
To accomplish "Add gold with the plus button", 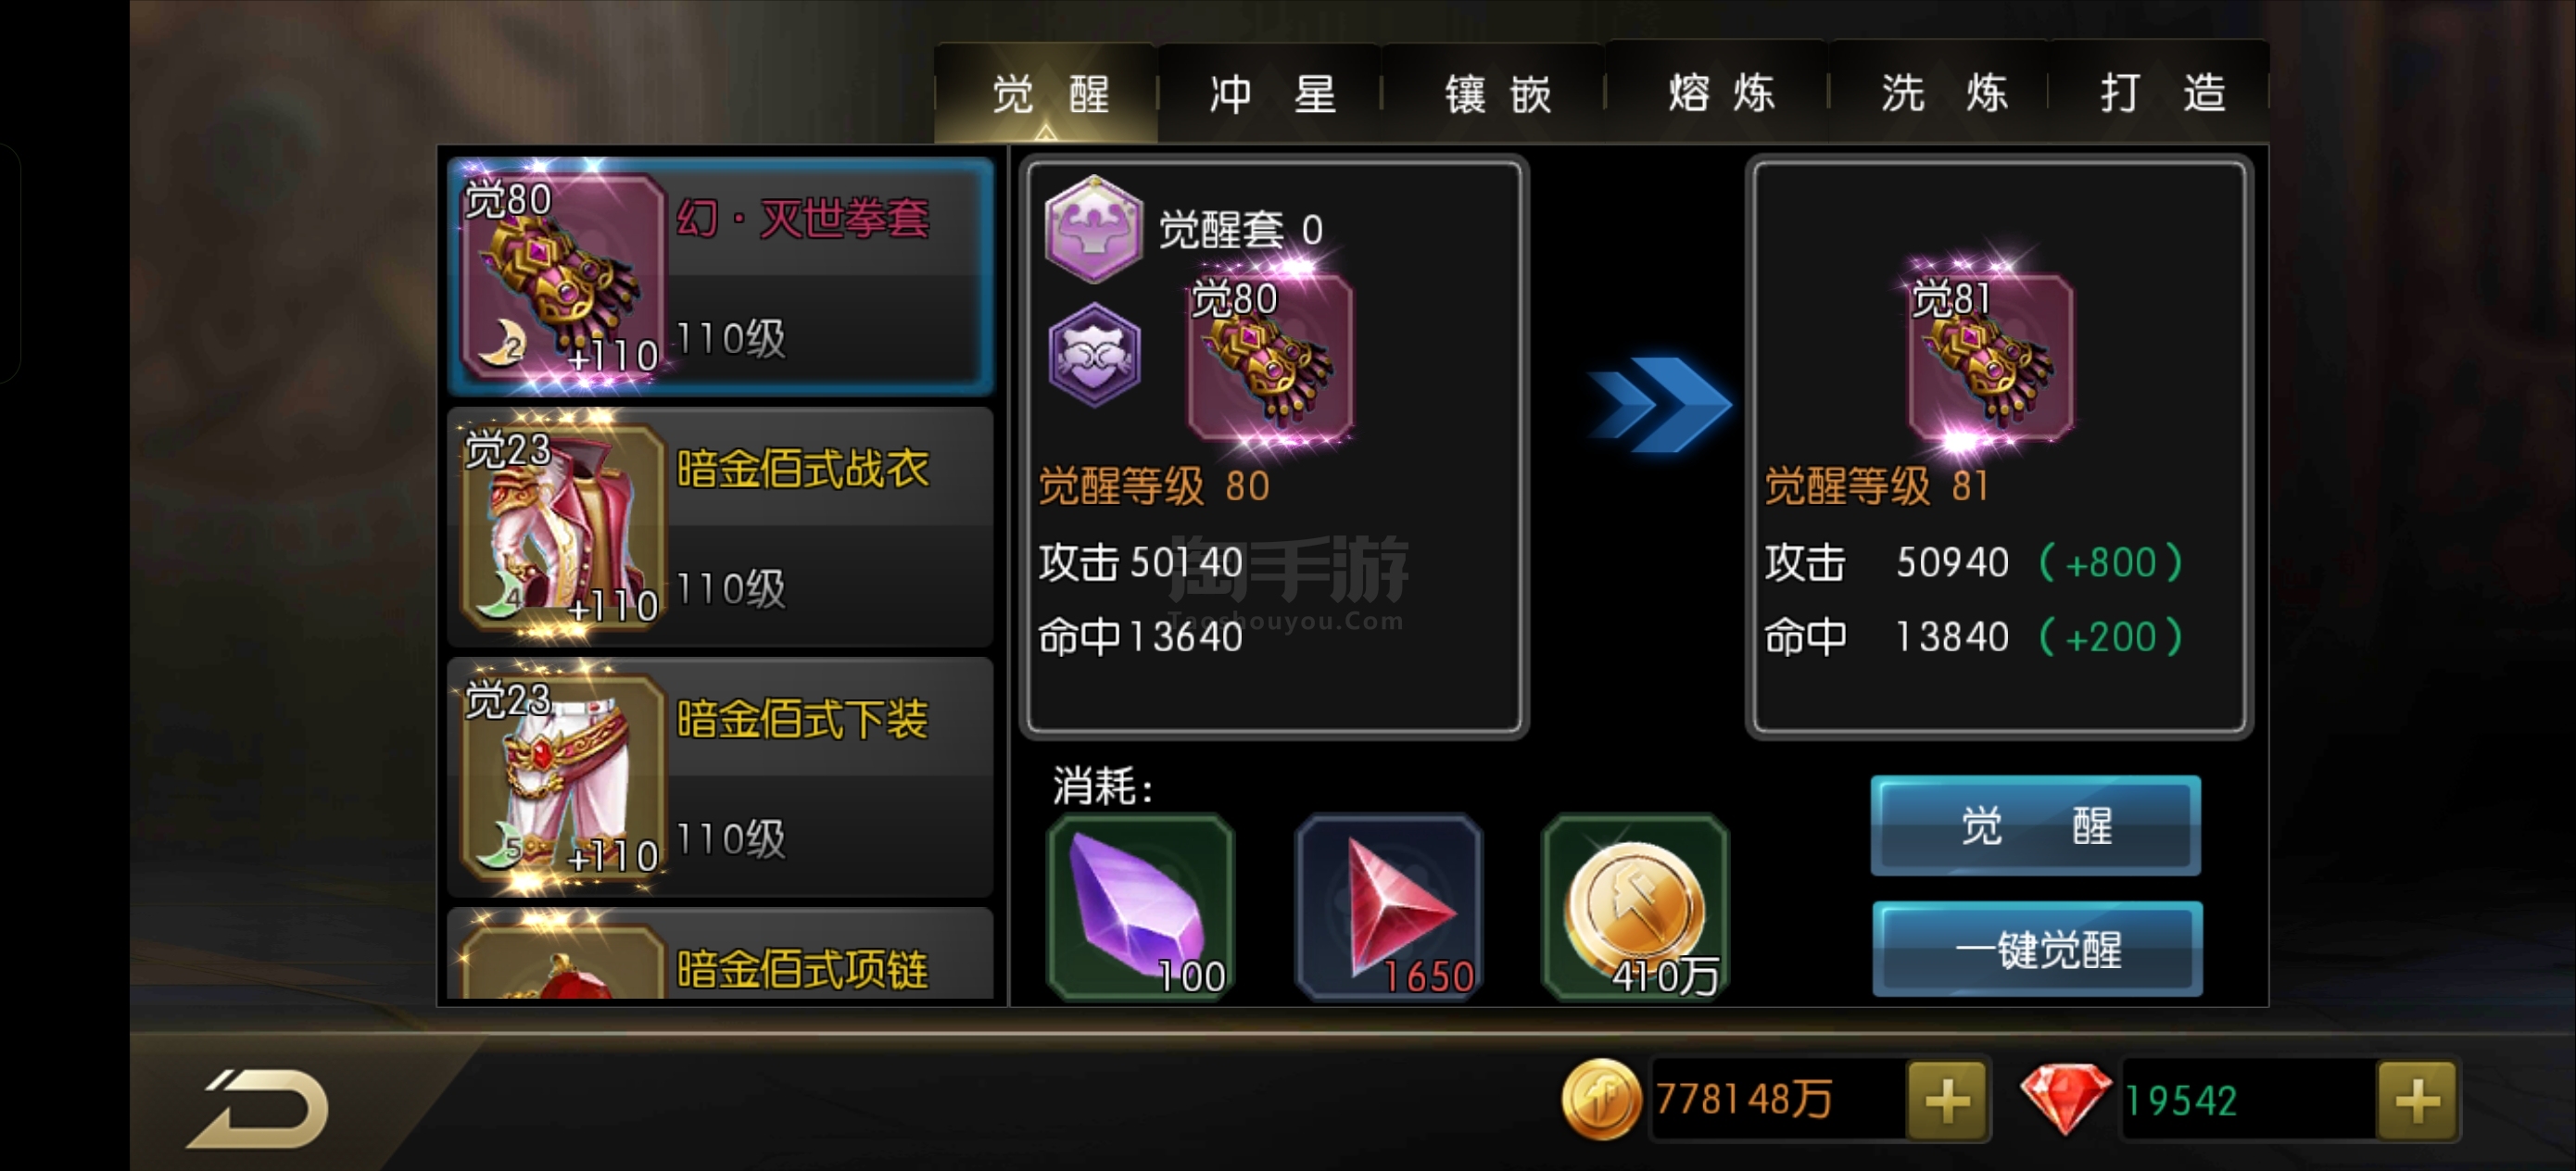I will click(1946, 1100).
